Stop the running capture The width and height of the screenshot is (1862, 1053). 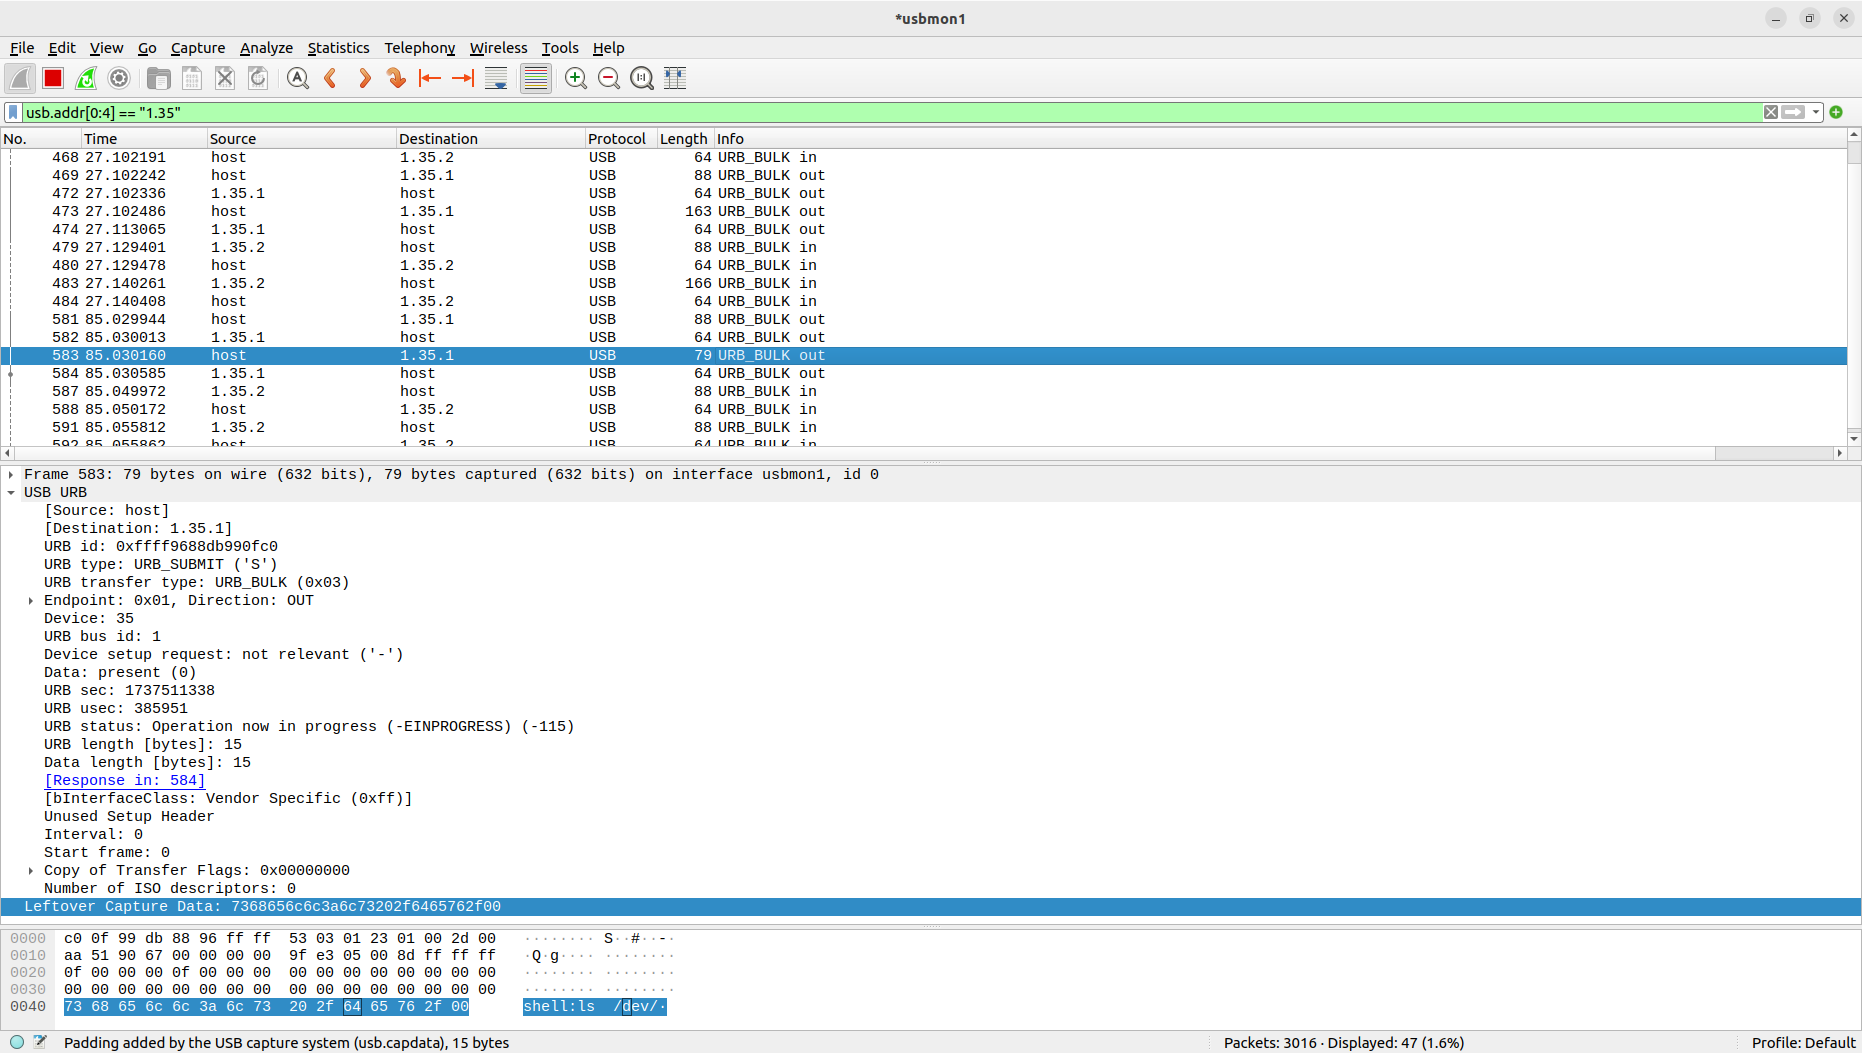click(x=52, y=78)
